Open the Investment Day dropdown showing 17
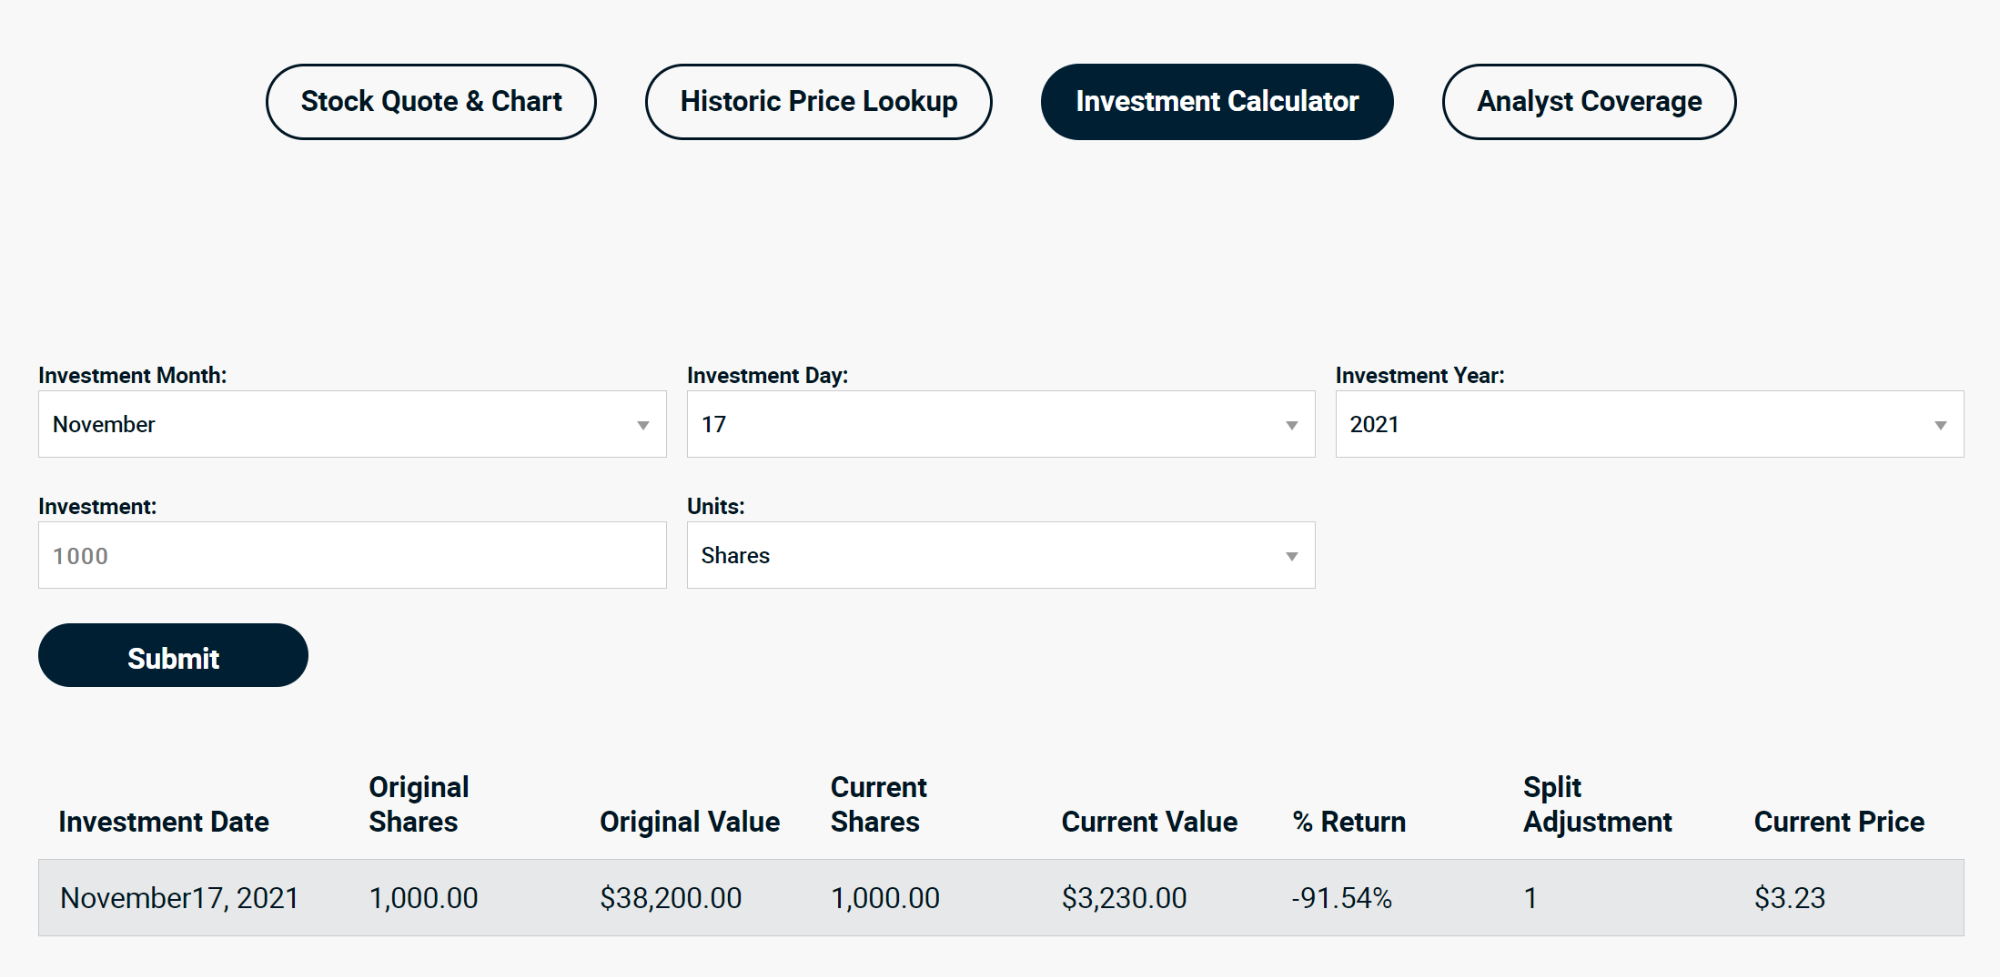This screenshot has width=2000, height=977. click(1000, 424)
